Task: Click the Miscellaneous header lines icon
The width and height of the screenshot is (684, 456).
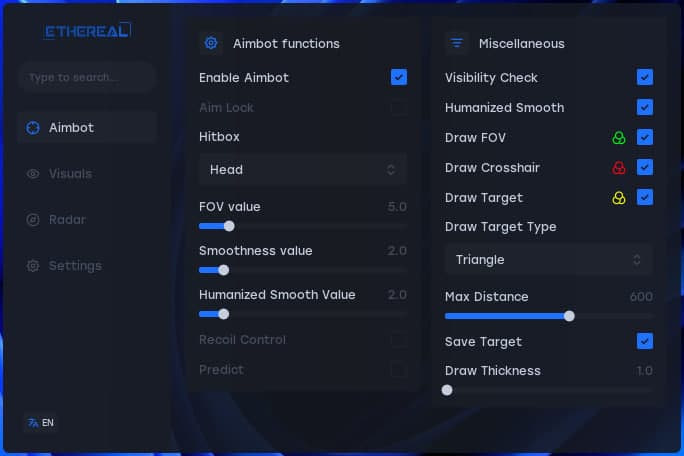Action: point(457,43)
